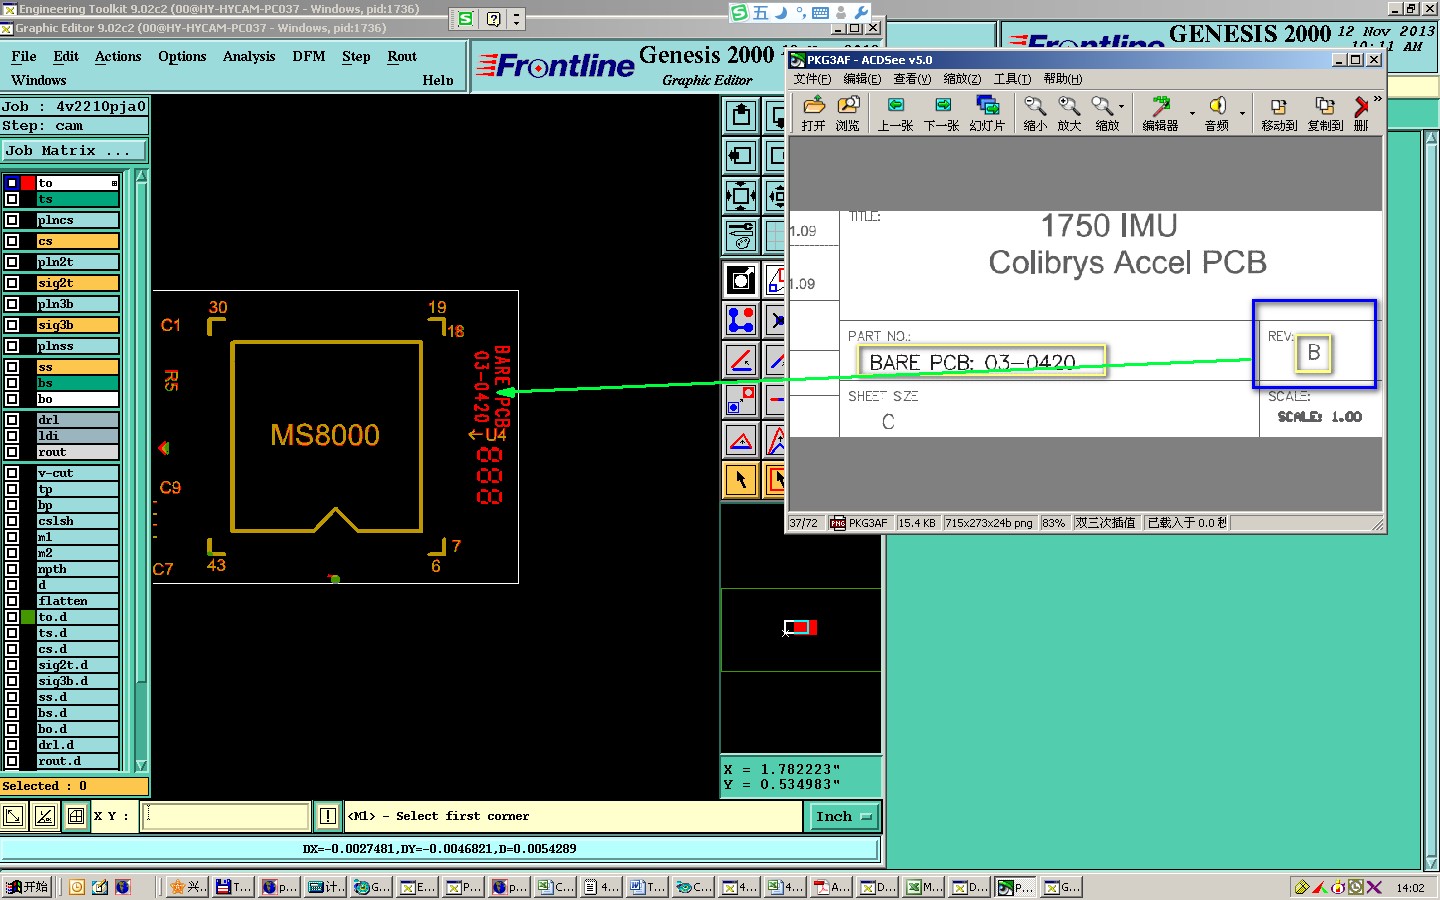The image size is (1440, 900).
Task: Open the File menu in Graphic Editor
Action: [x=24, y=57]
